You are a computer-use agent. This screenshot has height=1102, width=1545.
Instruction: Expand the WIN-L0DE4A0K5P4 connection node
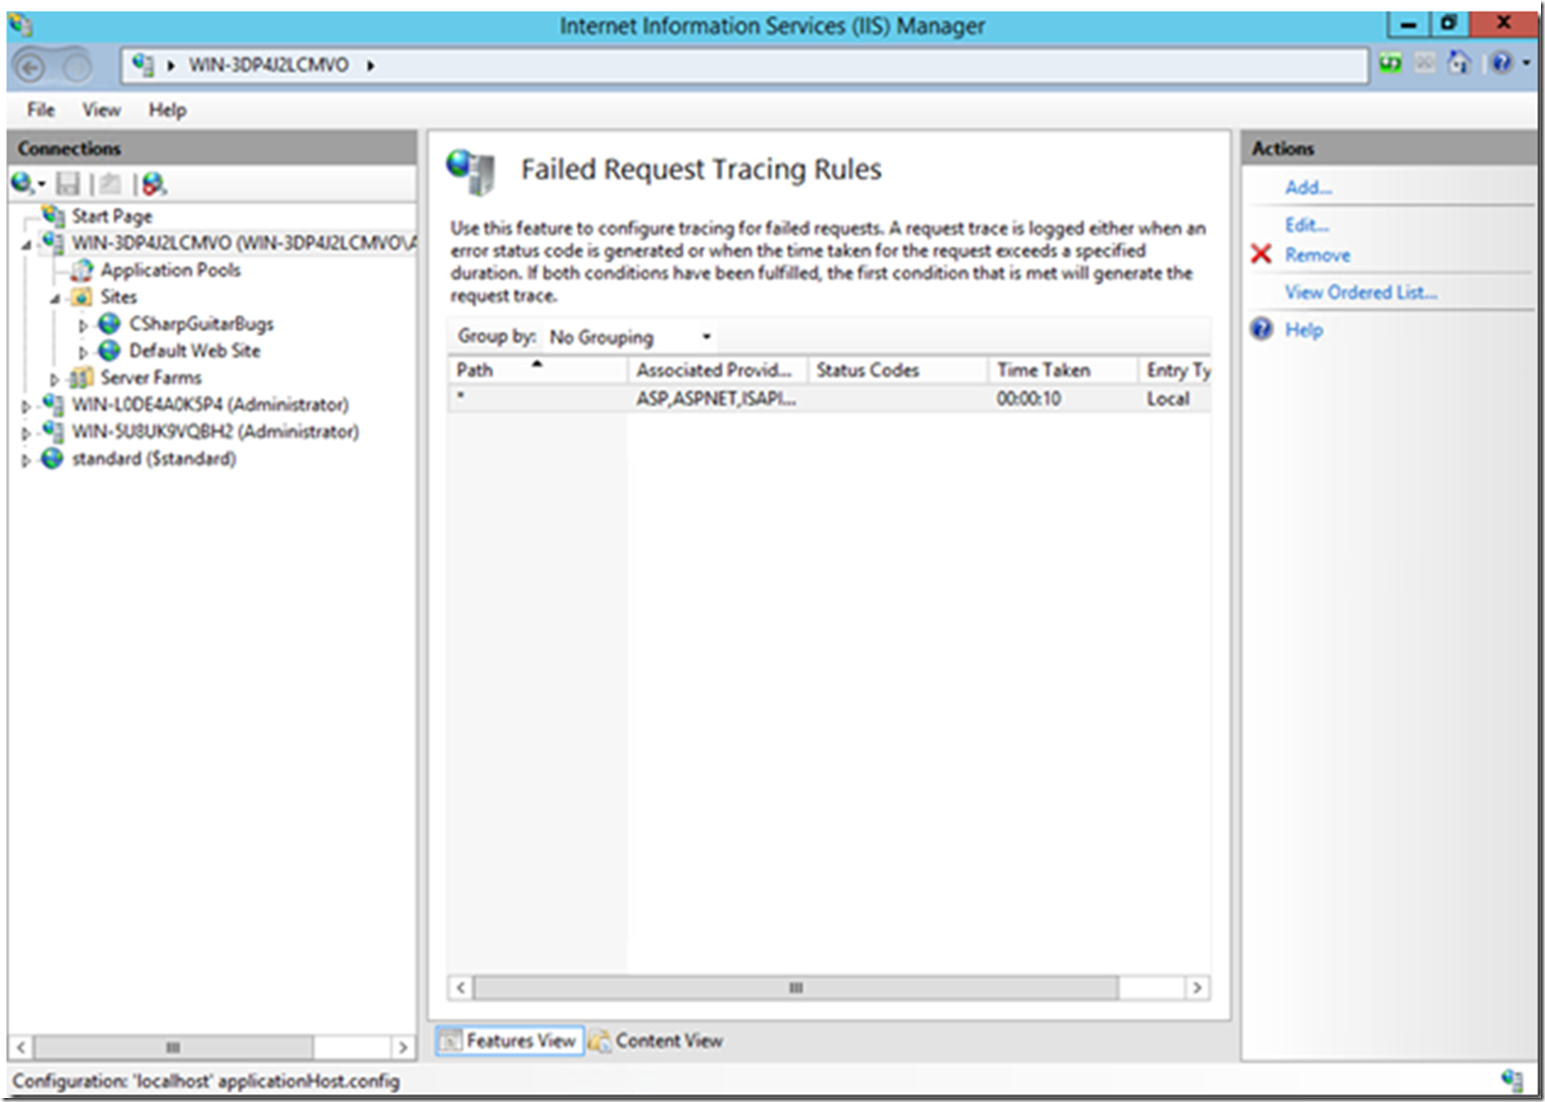pos(26,406)
